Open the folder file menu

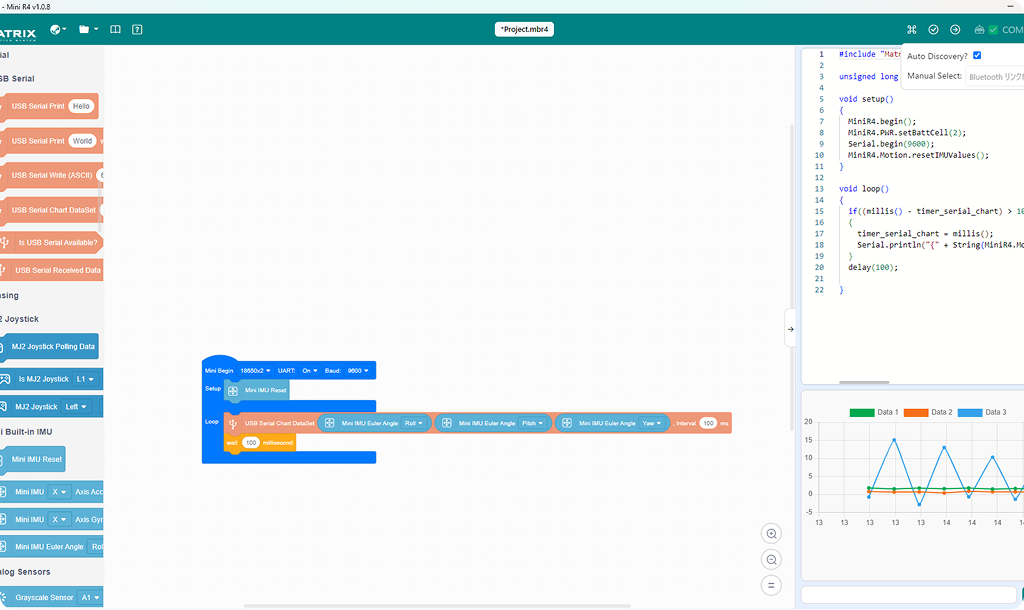pos(88,29)
